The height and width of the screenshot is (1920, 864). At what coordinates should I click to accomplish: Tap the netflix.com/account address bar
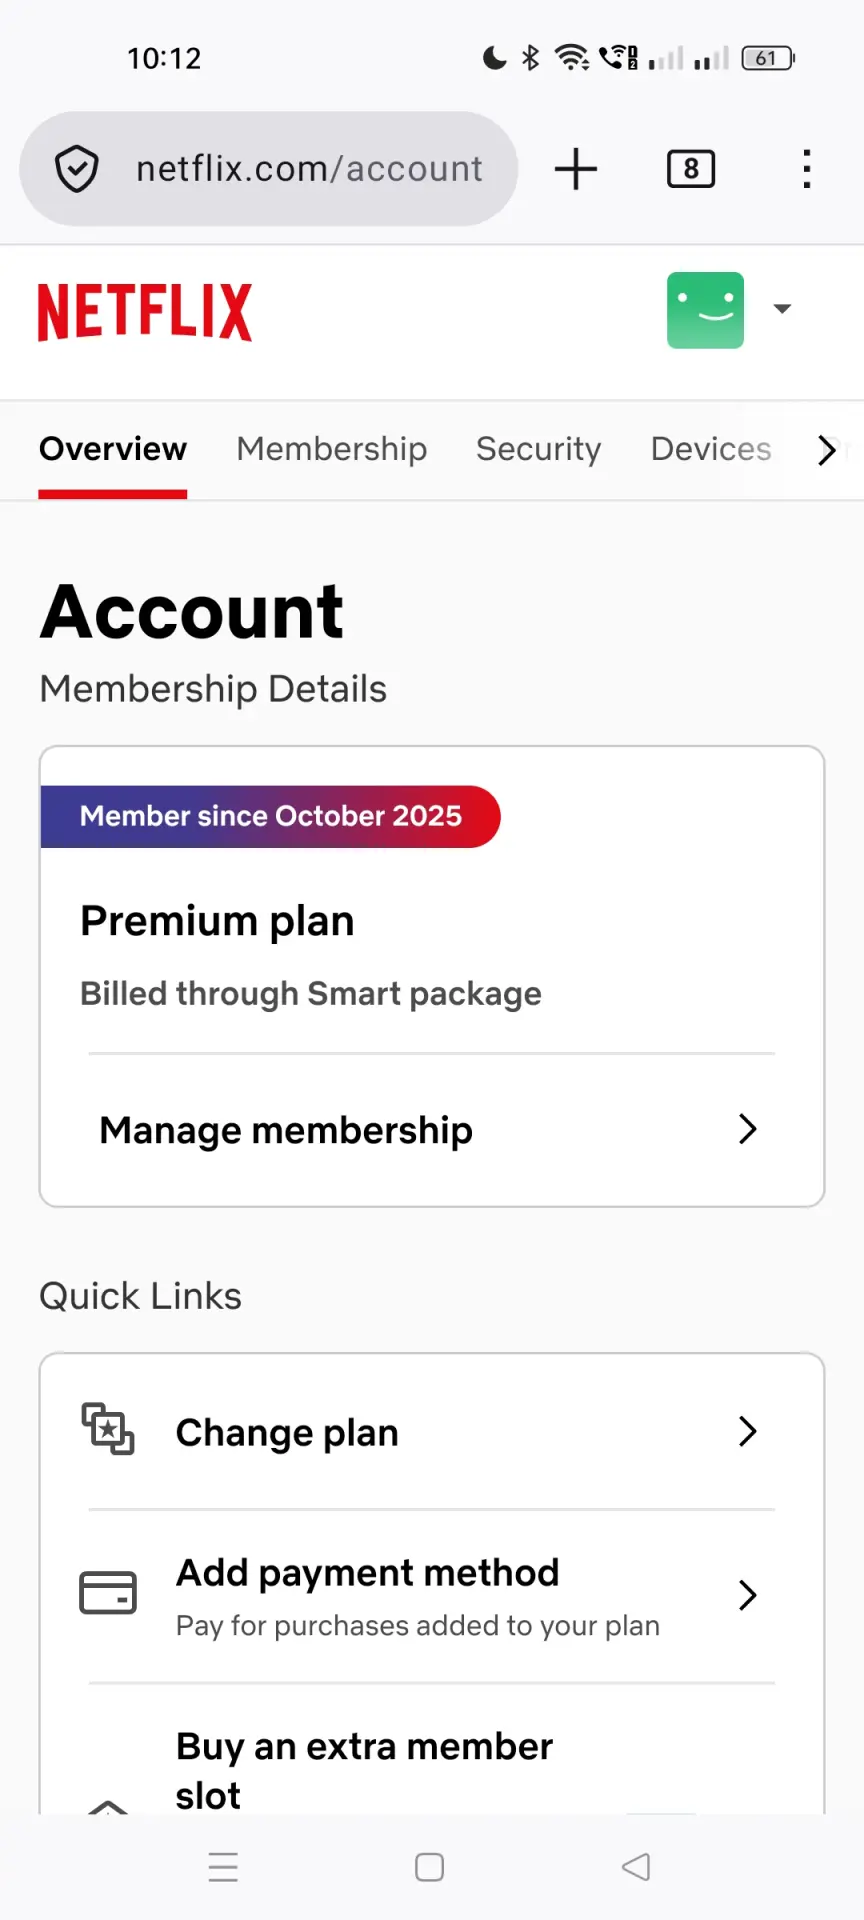tap(269, 169)
